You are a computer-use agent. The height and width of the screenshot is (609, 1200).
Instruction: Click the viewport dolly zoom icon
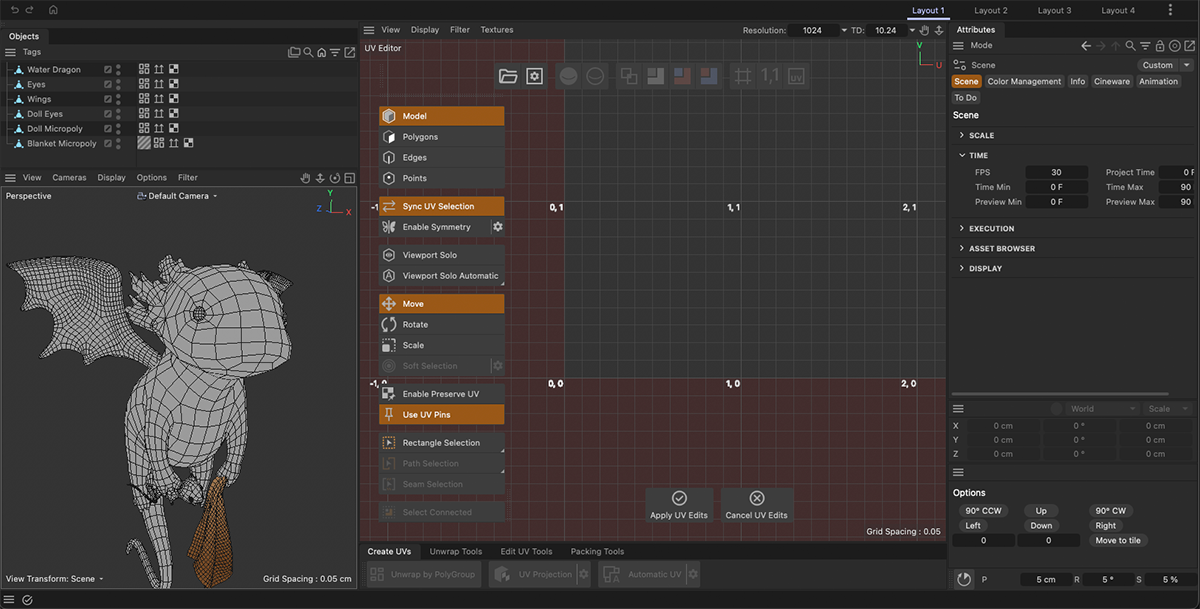pyautogui.click(x=320, y=178)
